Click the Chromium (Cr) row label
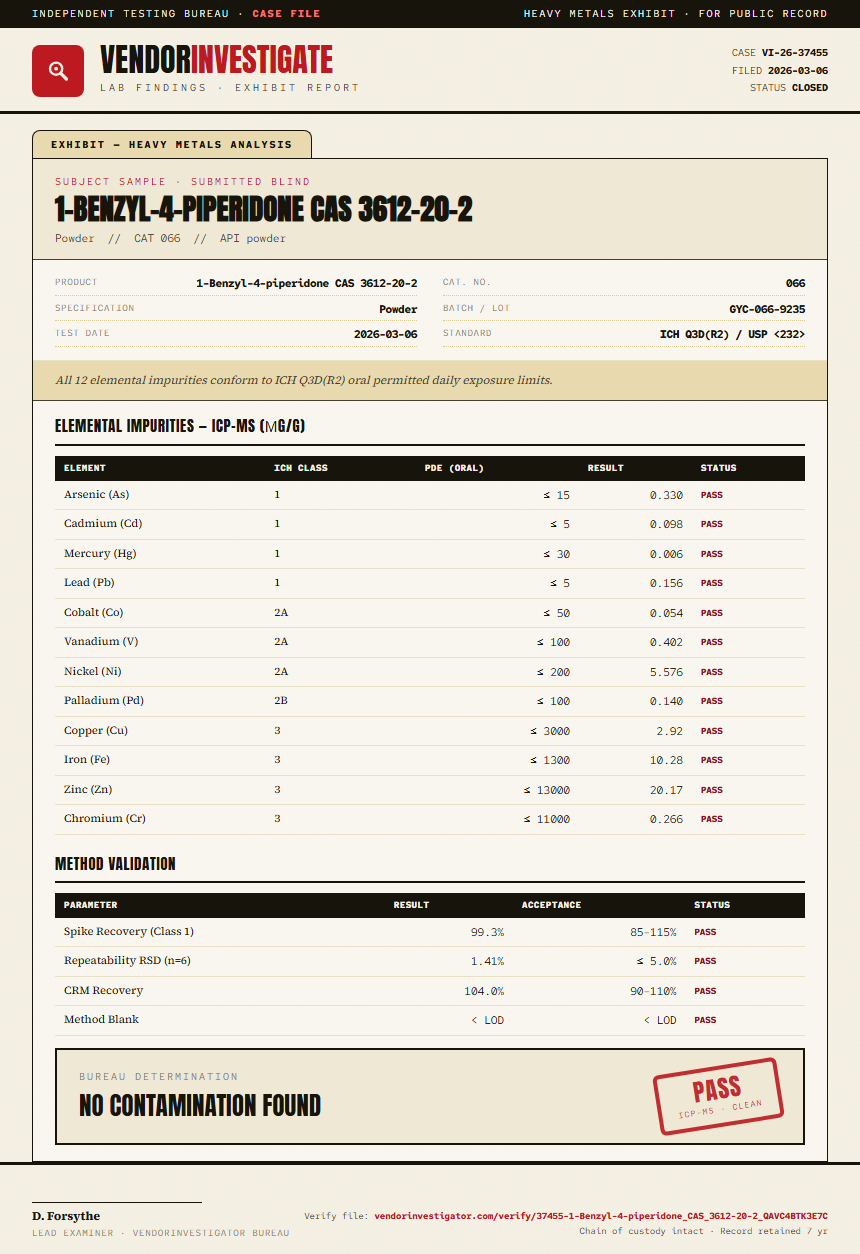This screenshot has width=860, height=1254. [x=105, y=819]
